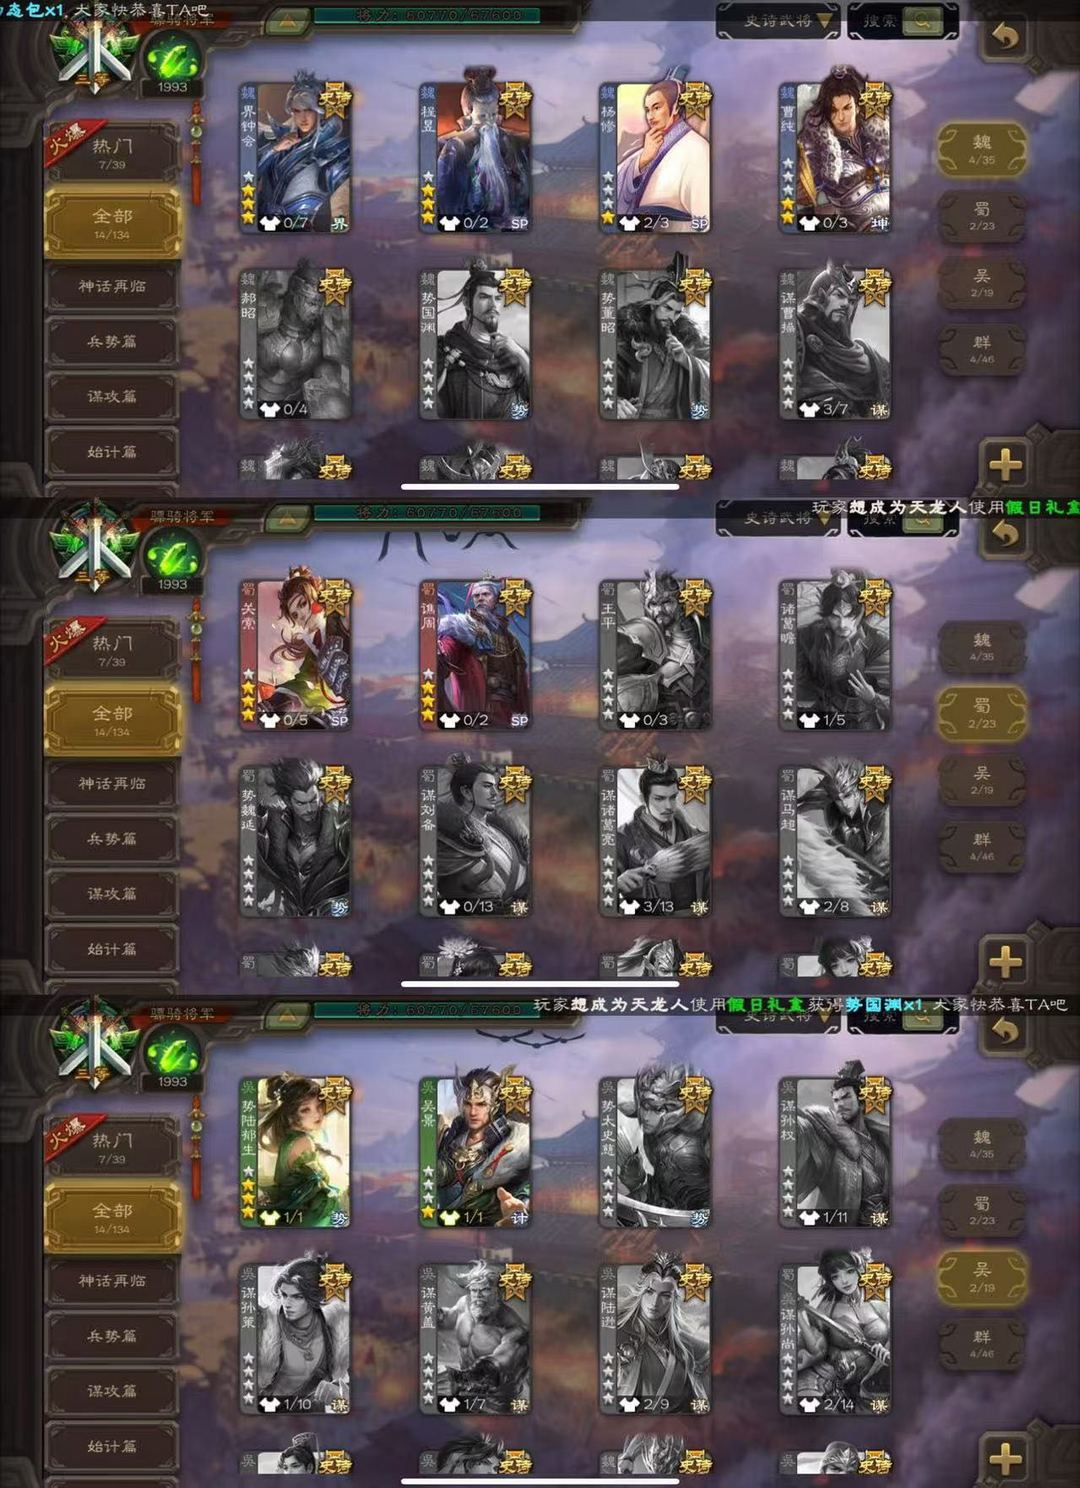Click the plus button in the Wu heroes view
Viewport: 1080px width, 1488px height.
coord(1005,1457)
